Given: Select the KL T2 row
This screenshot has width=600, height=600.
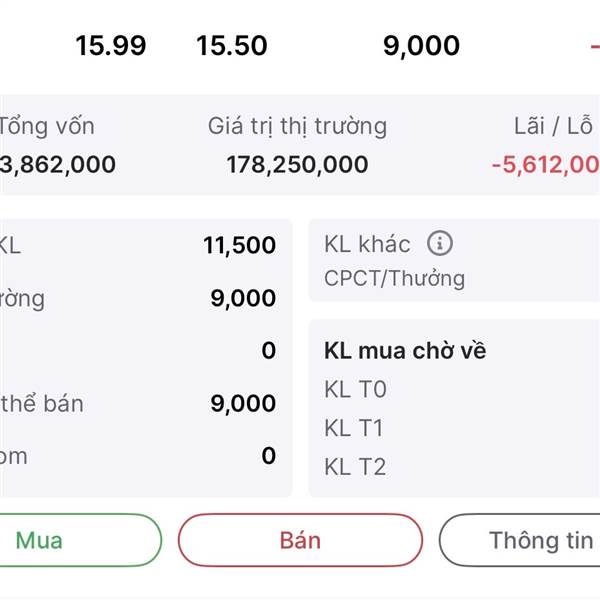Looking at the screenshot, I should [x=355, y=466].
